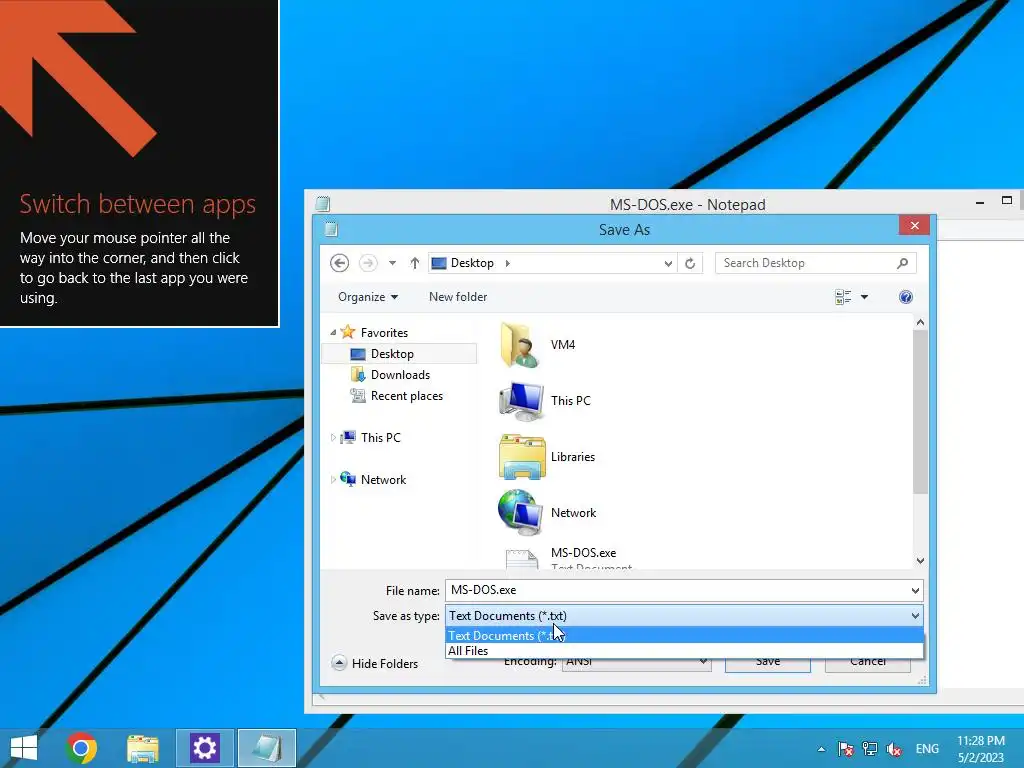Click the file list vertical scrollbar

click(x=920, y=411)
